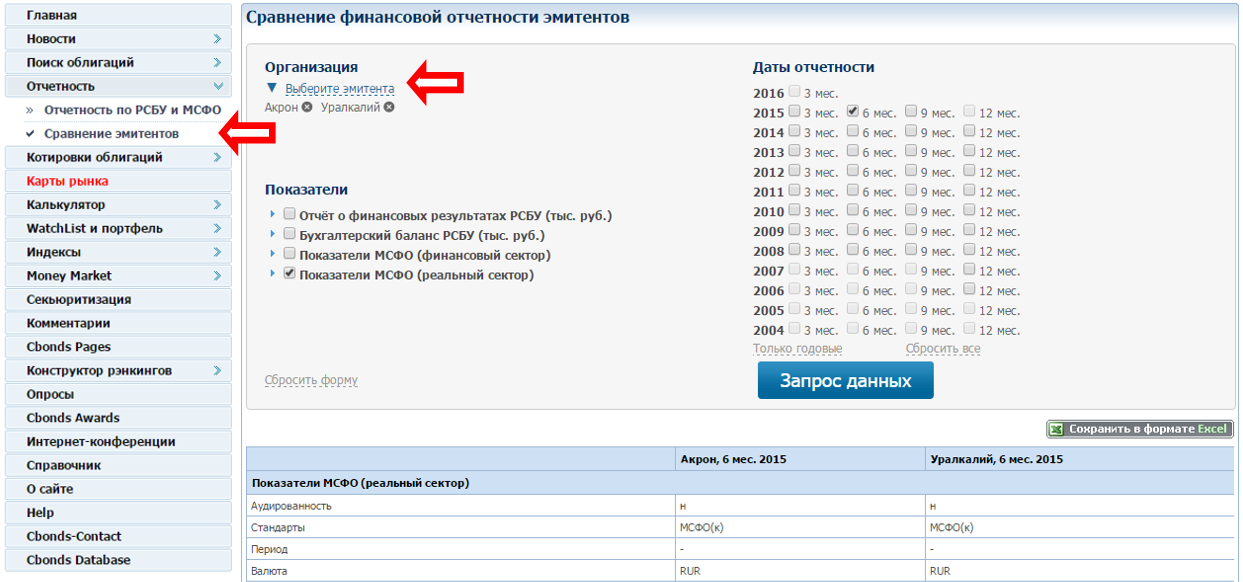
Task: Click the chevron arrow next to Конструктор рэнкингов
Action: [x=217, y=371]
